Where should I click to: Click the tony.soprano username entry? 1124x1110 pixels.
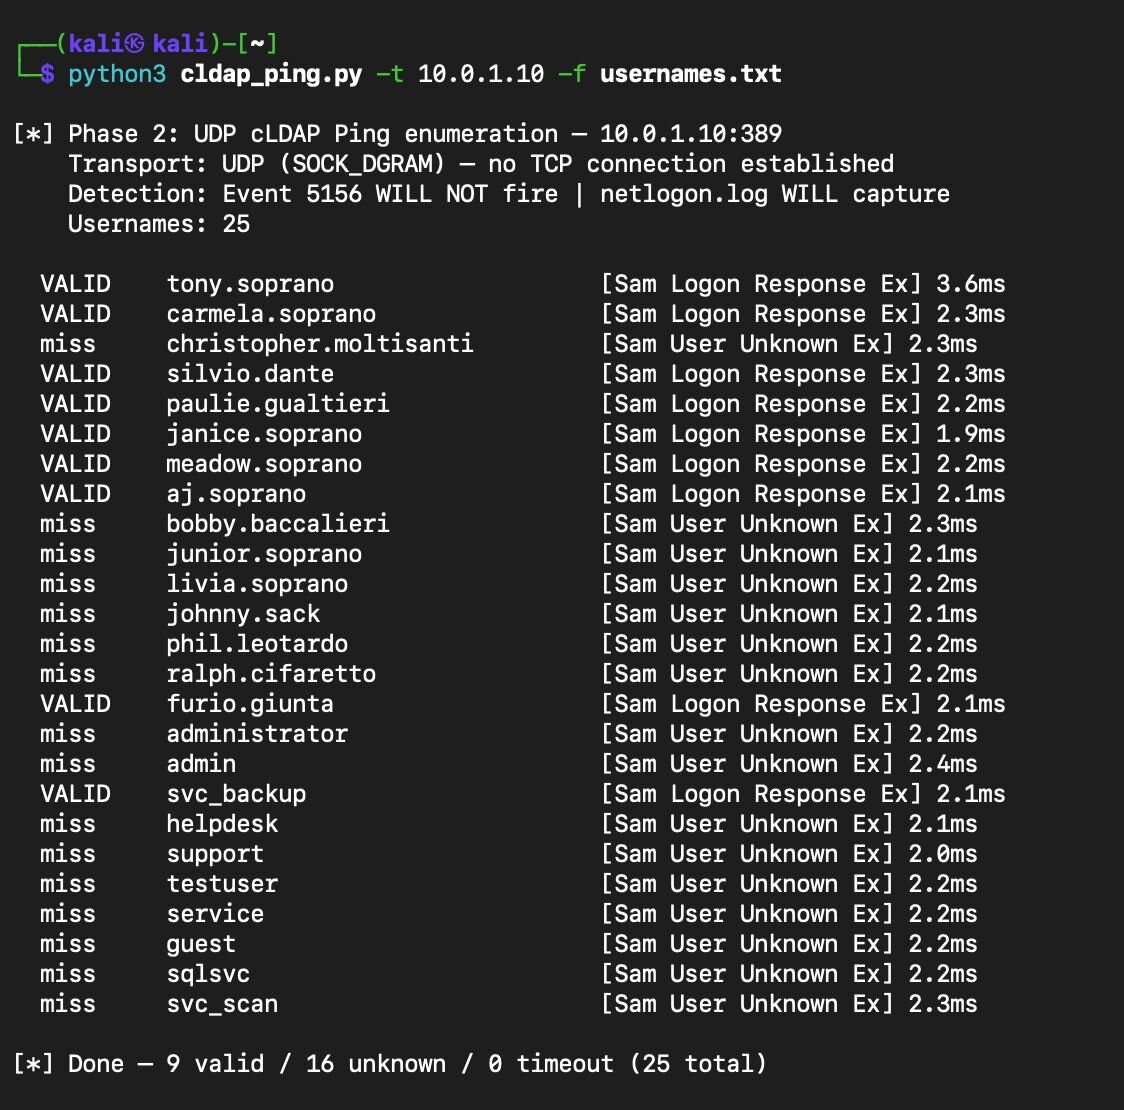click(x=250, y=285)
